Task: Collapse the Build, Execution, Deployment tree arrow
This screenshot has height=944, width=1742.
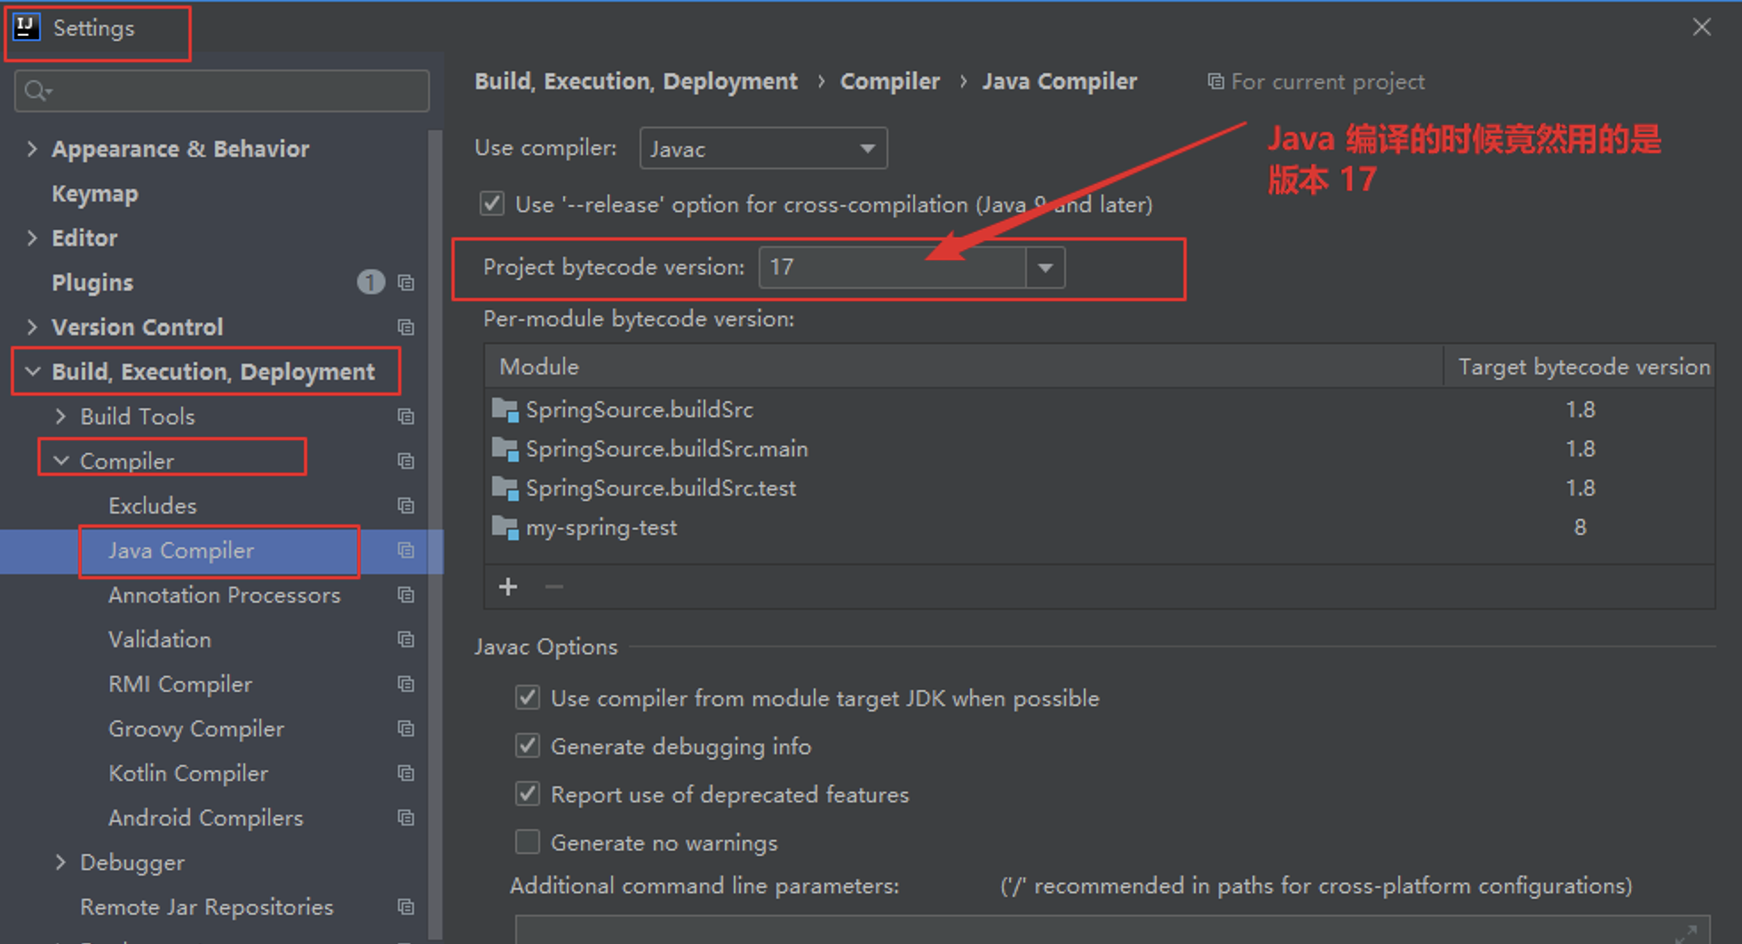Action: pyautogui.click(x=32, y=372)
